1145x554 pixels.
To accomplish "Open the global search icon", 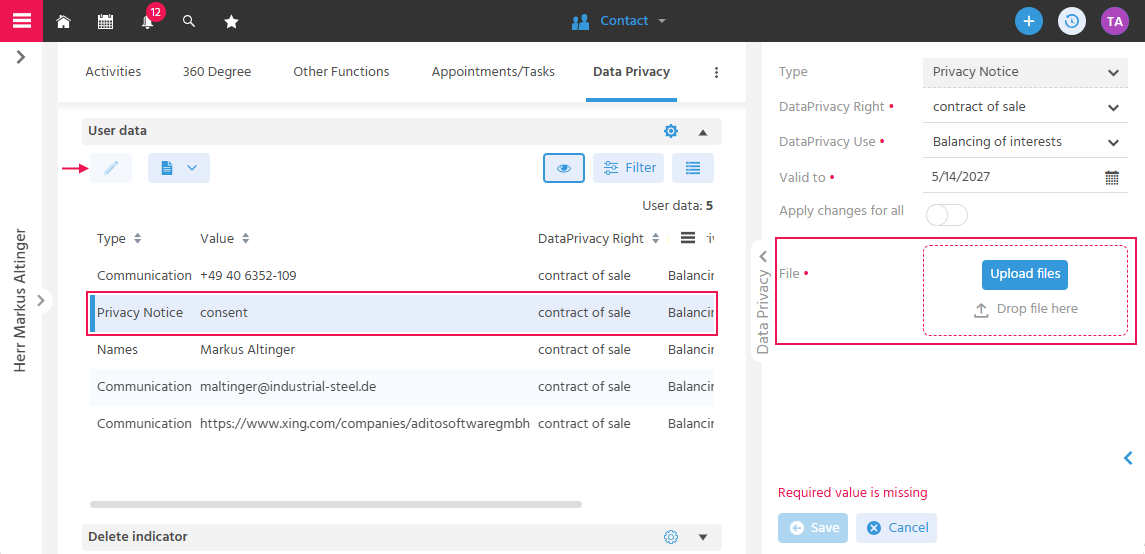I will (189, 21).
